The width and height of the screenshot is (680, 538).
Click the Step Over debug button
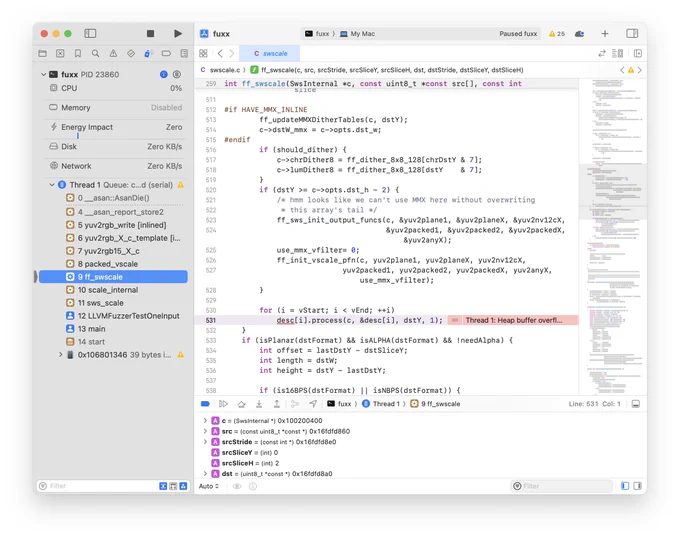coord(241,404)
